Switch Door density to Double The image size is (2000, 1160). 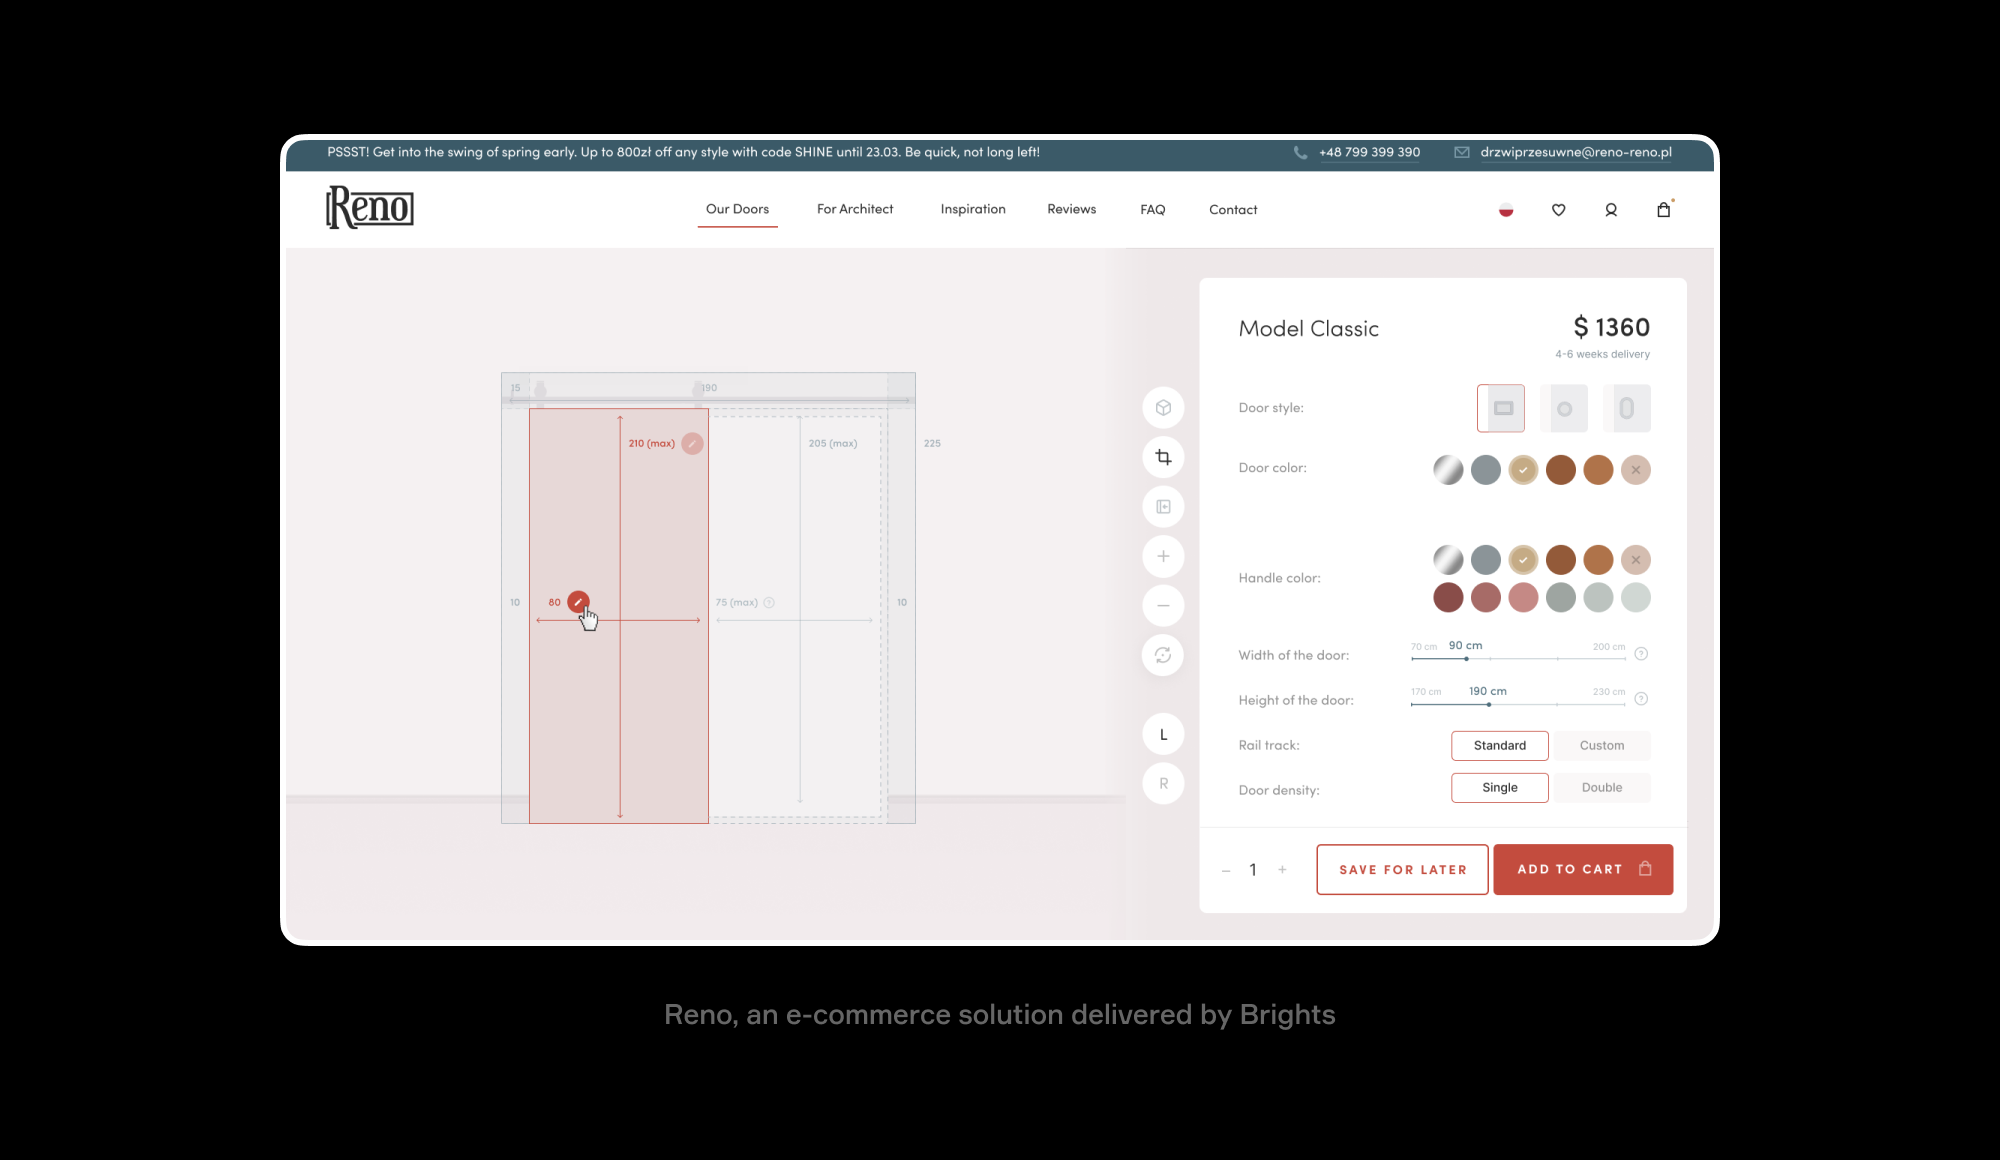point(1601,787)
